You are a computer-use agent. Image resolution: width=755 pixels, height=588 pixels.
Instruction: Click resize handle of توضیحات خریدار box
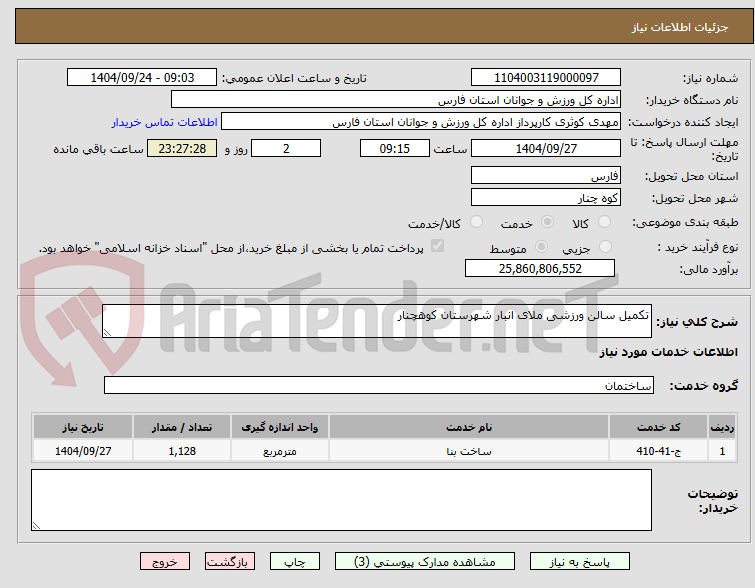click(36, 526)
